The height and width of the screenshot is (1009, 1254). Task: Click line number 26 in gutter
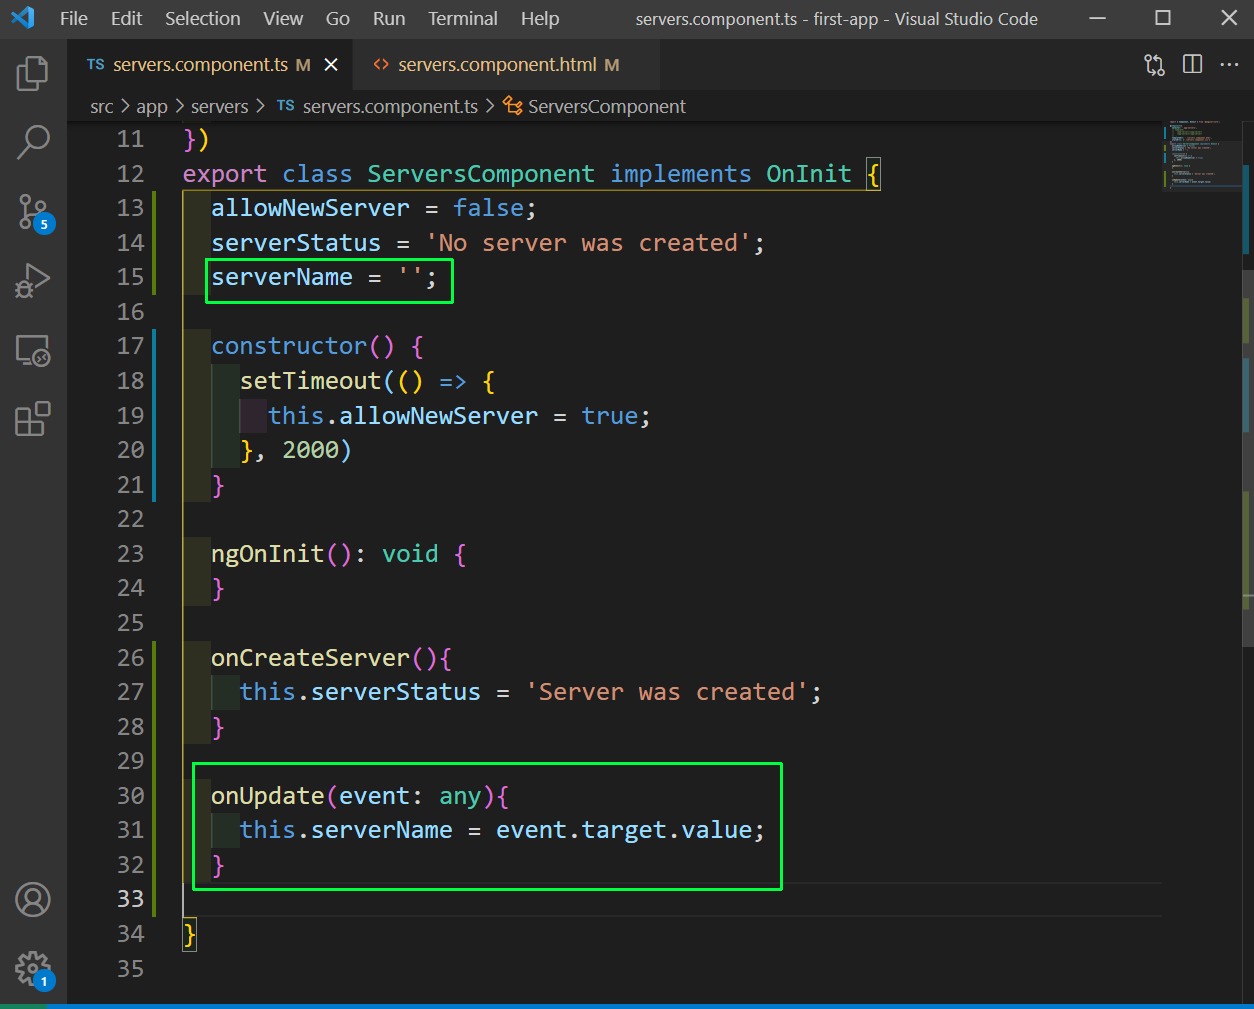tap(131, 657)
